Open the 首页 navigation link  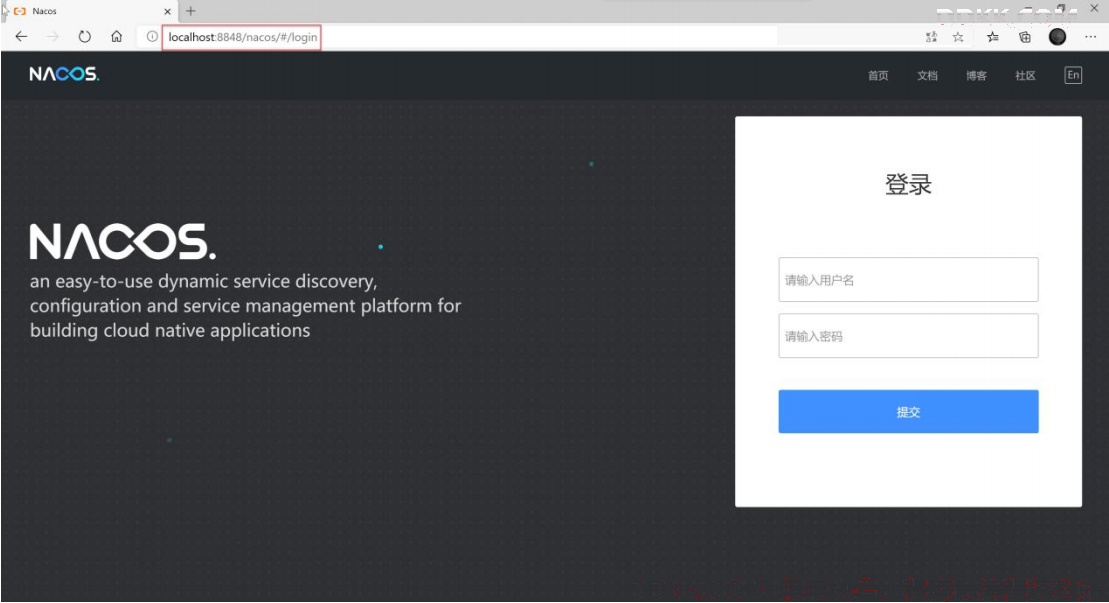878,76
